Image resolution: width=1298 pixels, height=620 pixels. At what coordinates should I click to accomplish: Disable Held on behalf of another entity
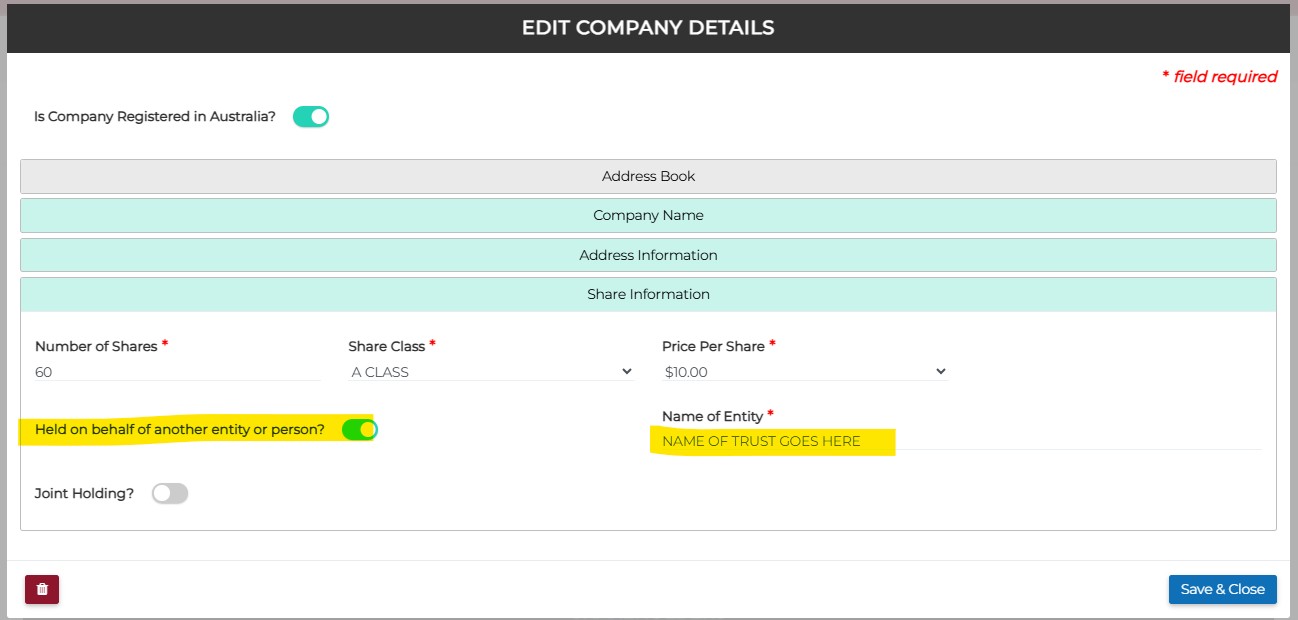point(359,430)
